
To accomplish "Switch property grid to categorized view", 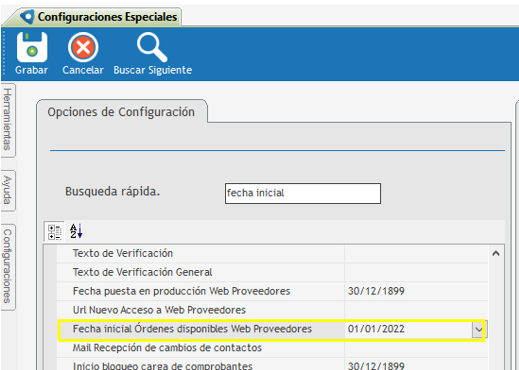I will [55, 232].
